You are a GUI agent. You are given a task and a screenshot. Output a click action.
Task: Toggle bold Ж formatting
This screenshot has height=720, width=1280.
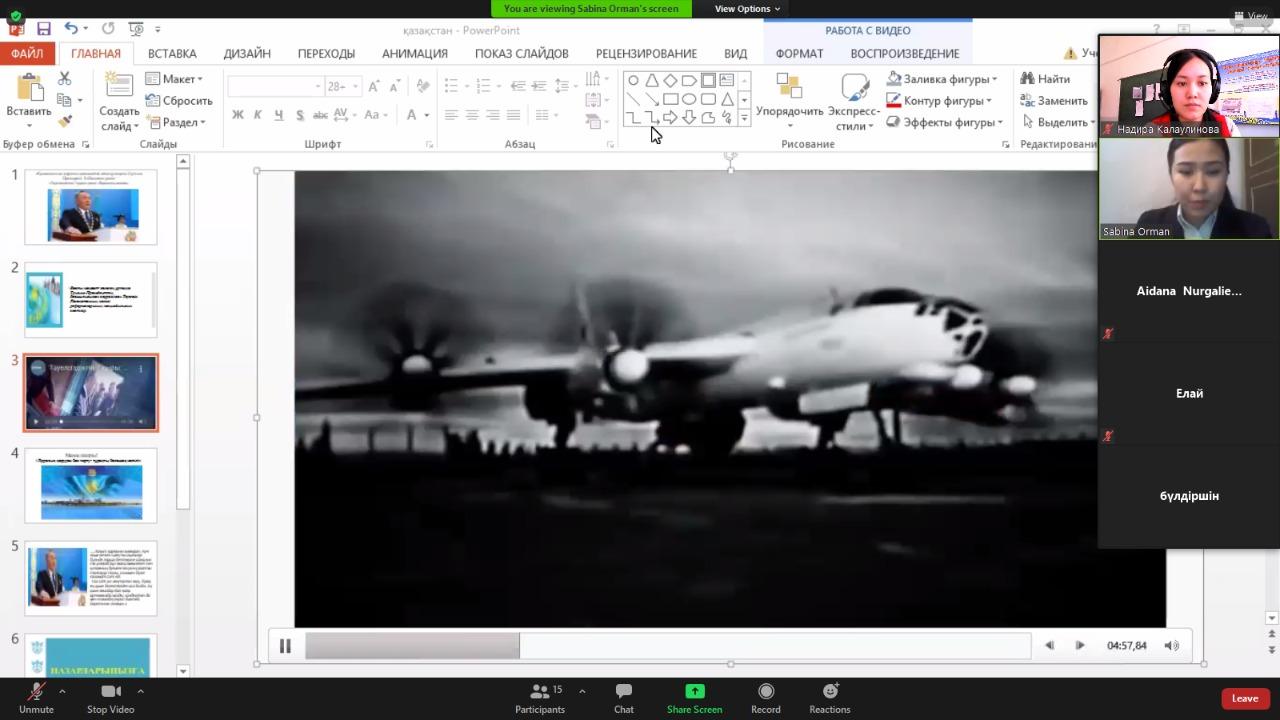coord(237,115)
